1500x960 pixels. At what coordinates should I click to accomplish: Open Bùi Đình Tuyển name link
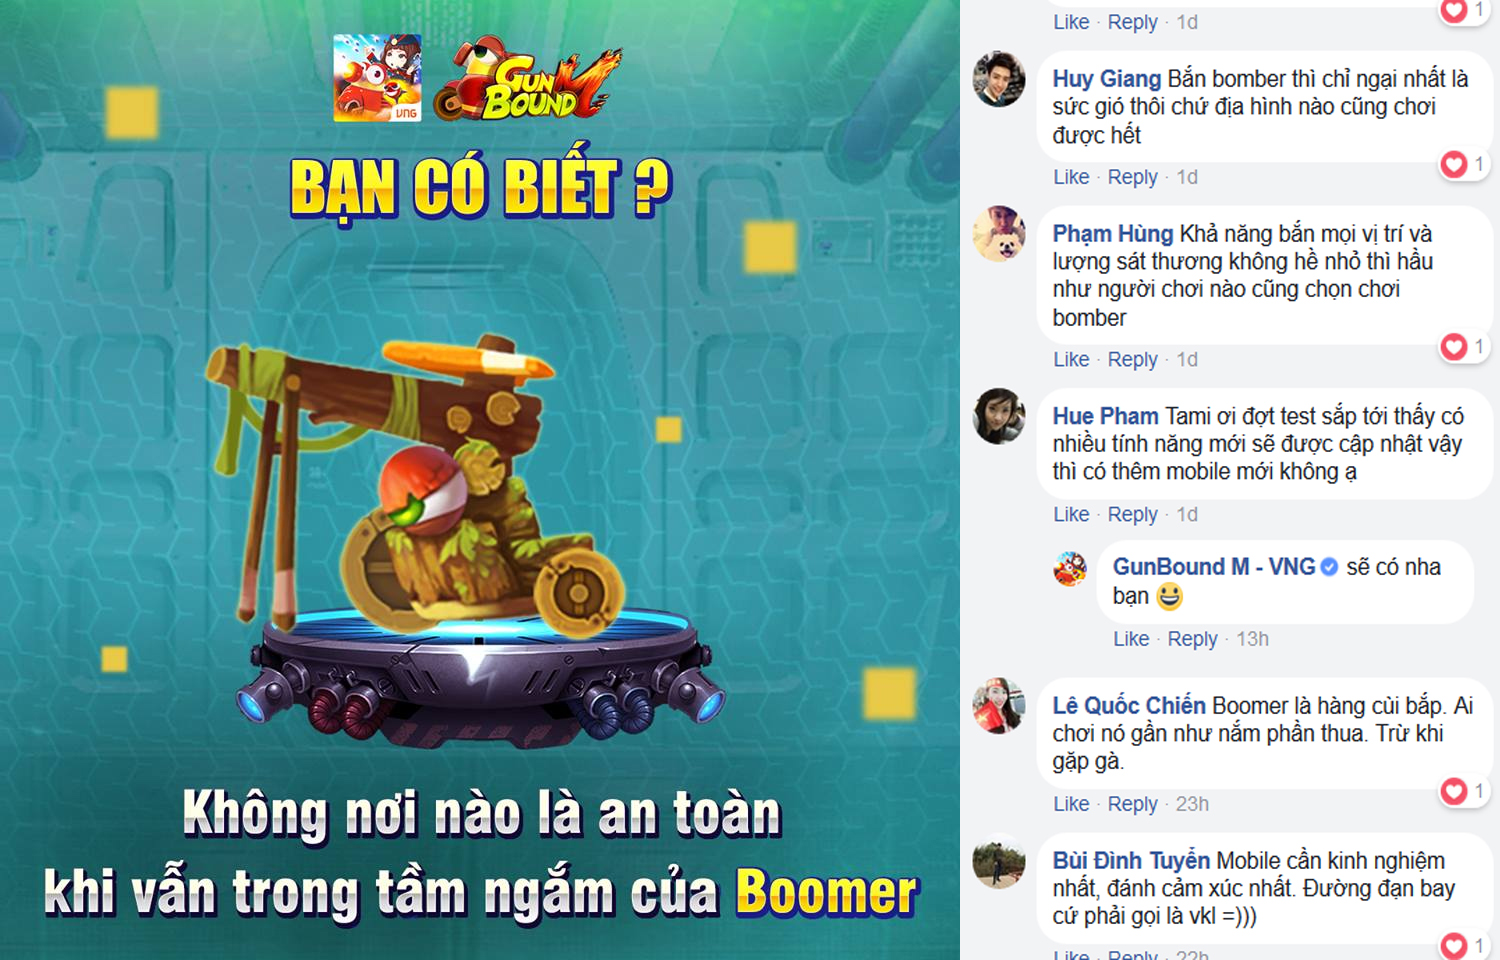1131,860
